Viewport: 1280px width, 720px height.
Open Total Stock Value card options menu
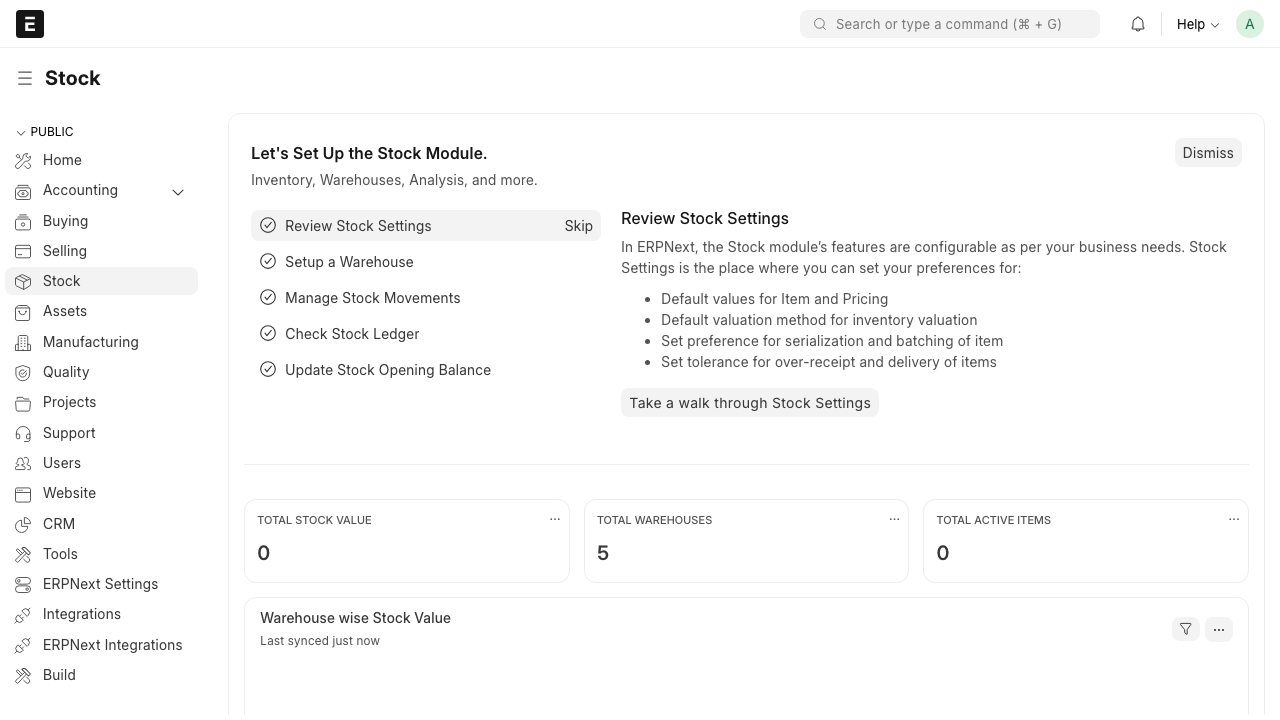coord(555,519)
